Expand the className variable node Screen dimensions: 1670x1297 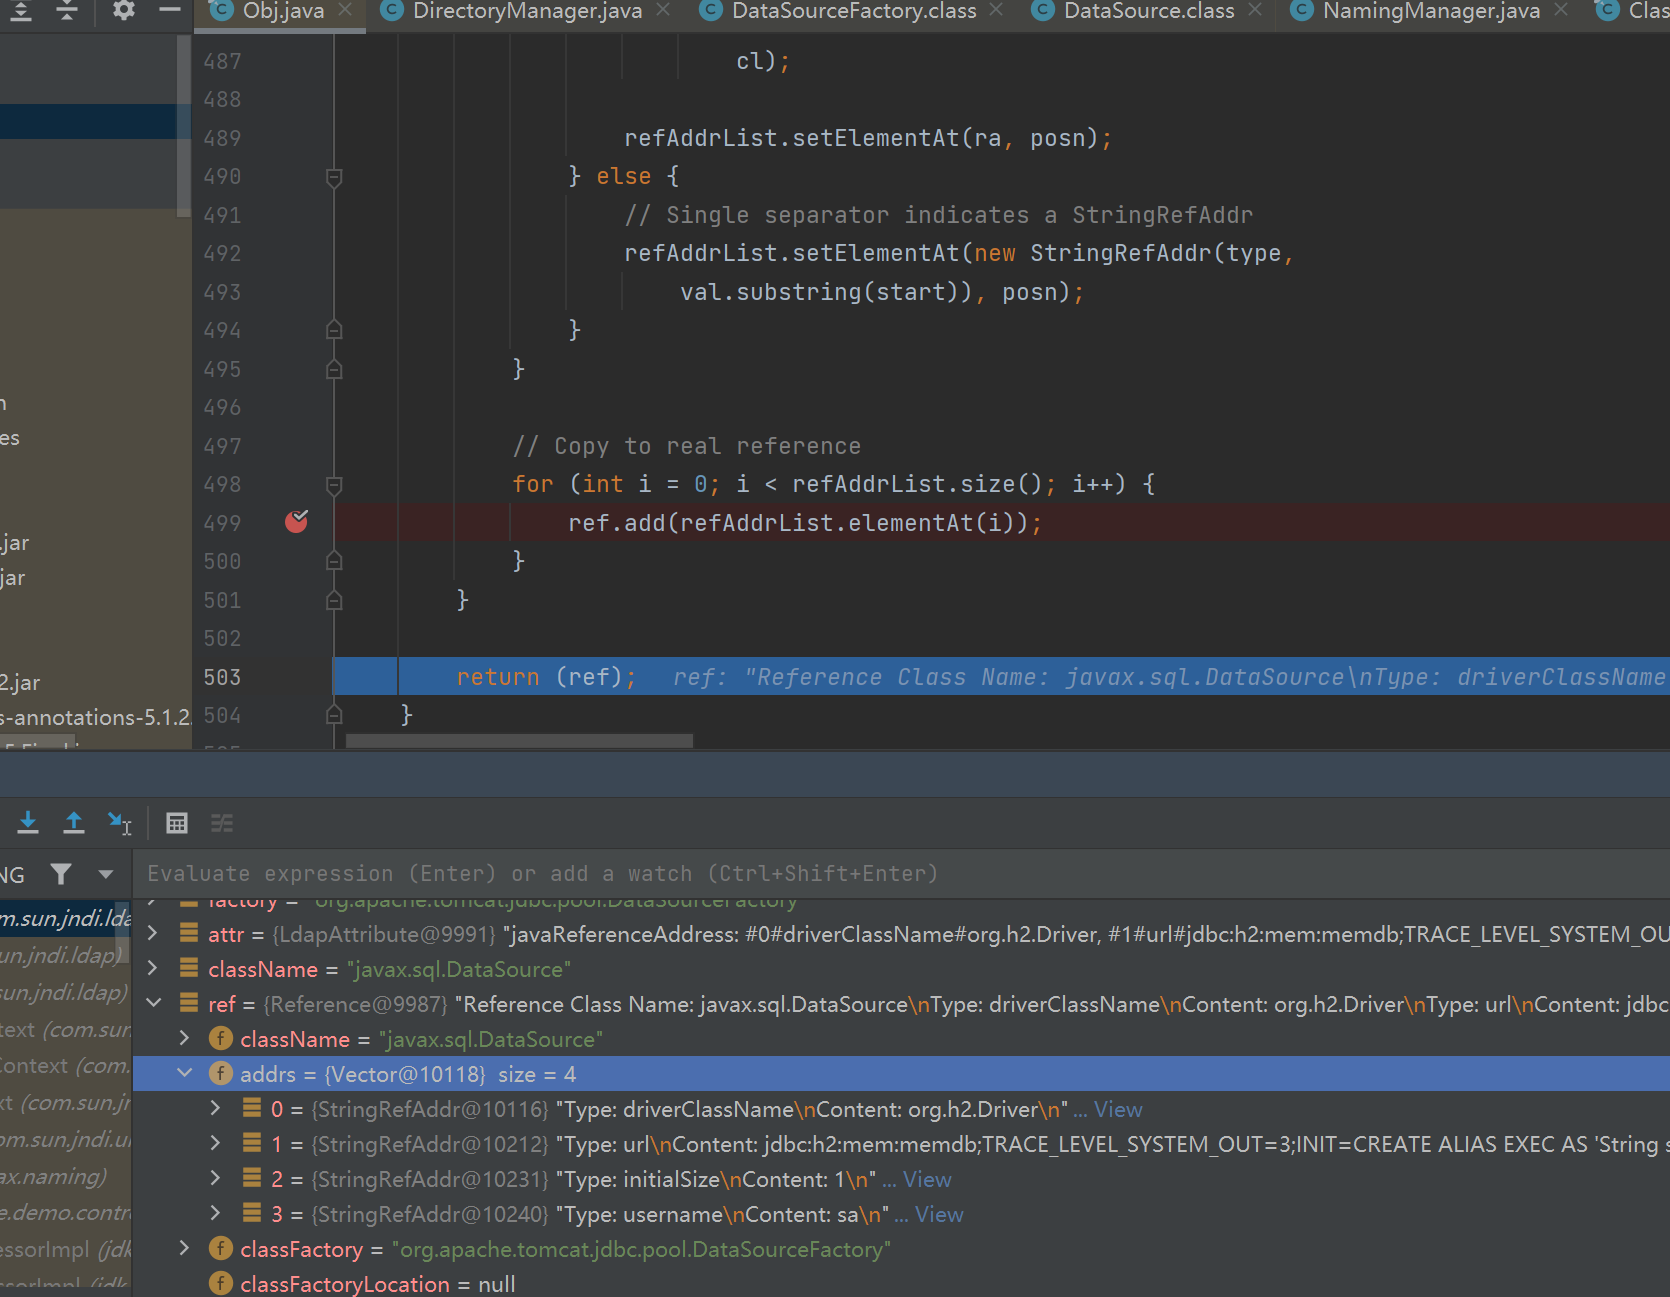[x=153, y=969]
